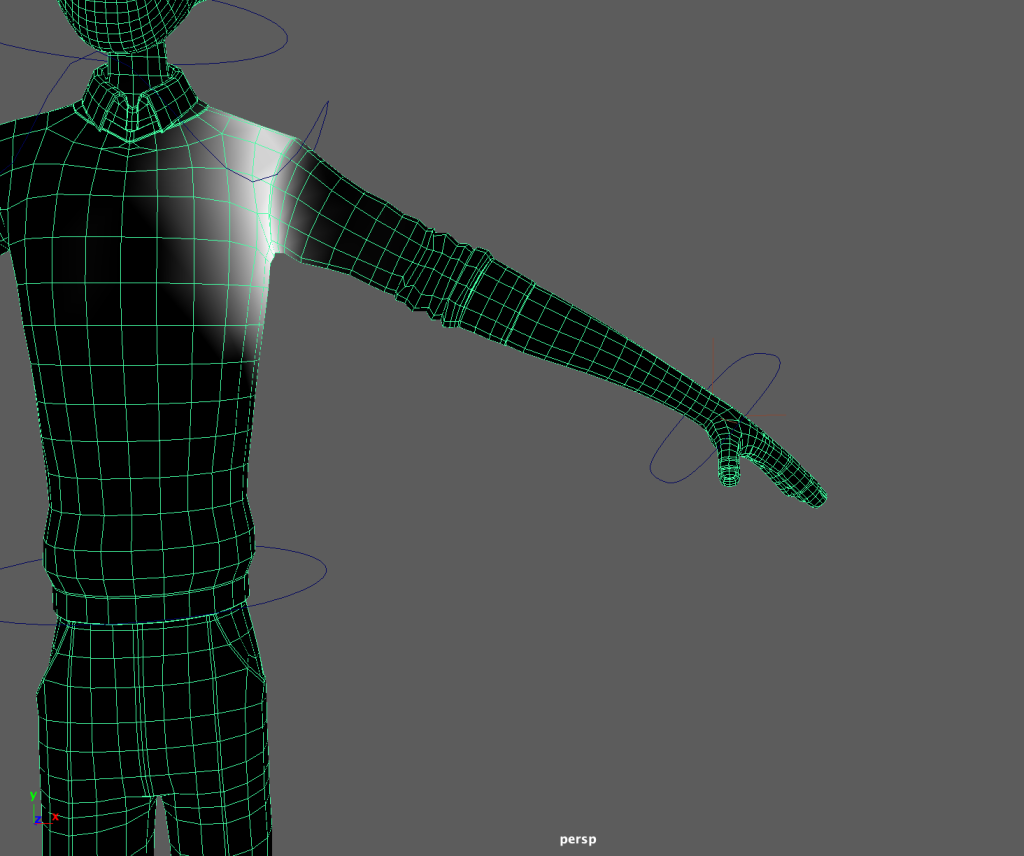Click the green Y axis on view gizmo
The image size is (1024, 856).
click(33, 797)
